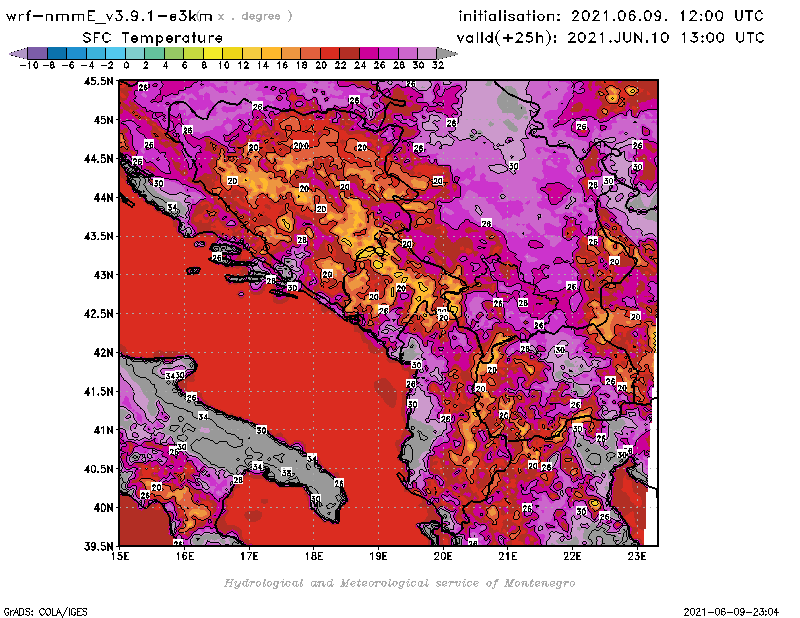The image size is (800, 618).
Task: Click the legend swatch between 16 and 18
Action: (290, 54)
